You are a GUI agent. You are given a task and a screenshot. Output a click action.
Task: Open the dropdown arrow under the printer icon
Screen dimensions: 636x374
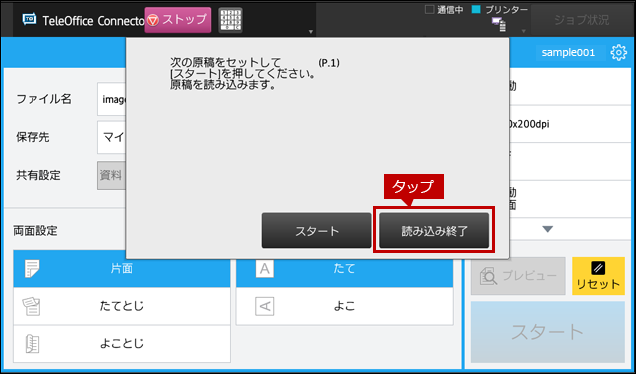523,31
